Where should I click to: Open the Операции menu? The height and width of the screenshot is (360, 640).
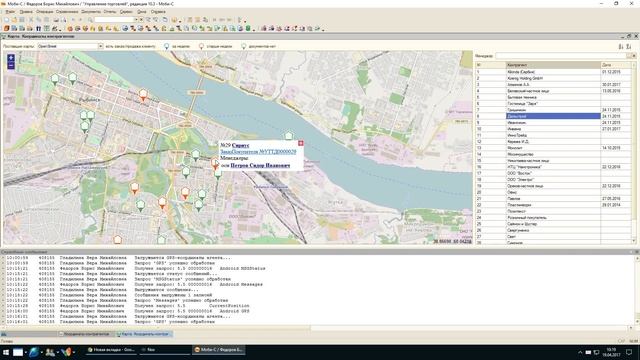coord(44,12)
